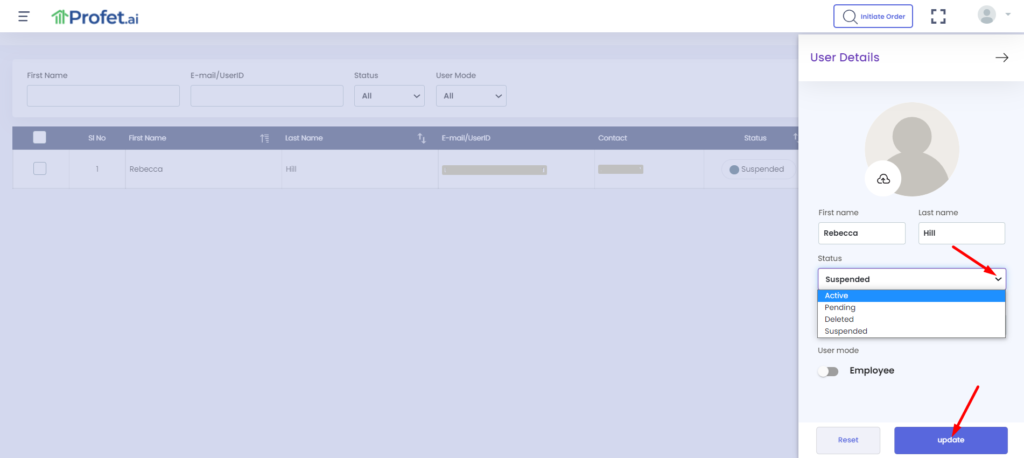Click the E-mail/UserID filter field
Image resolution: width=1024 pixels, height=458 pixels.
(267, 96)
